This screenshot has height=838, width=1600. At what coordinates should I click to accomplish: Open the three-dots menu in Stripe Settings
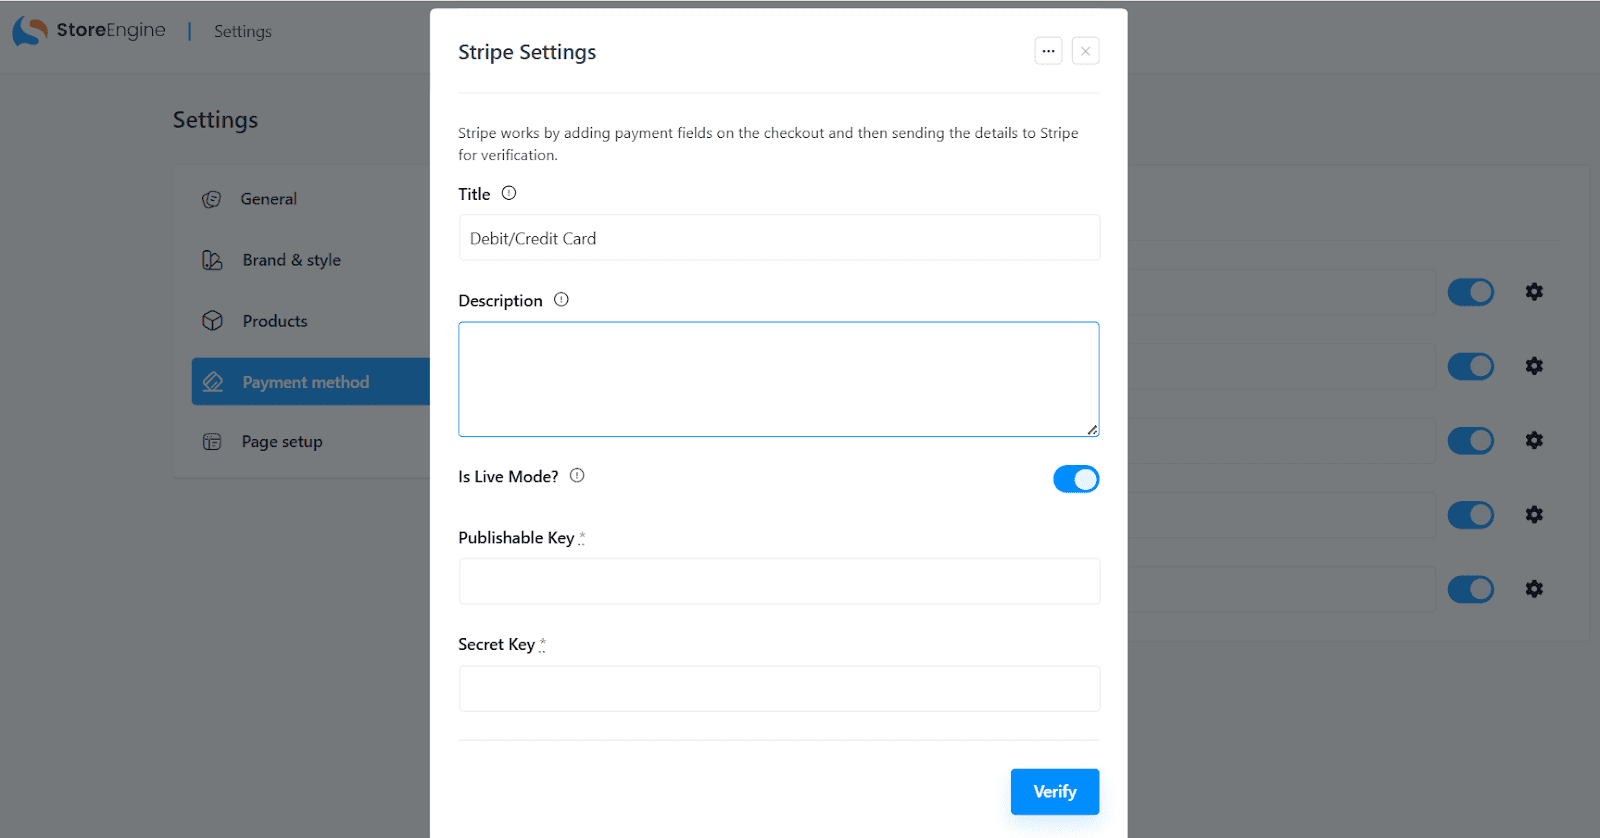pyautogui.click(x=1048, y=51)
